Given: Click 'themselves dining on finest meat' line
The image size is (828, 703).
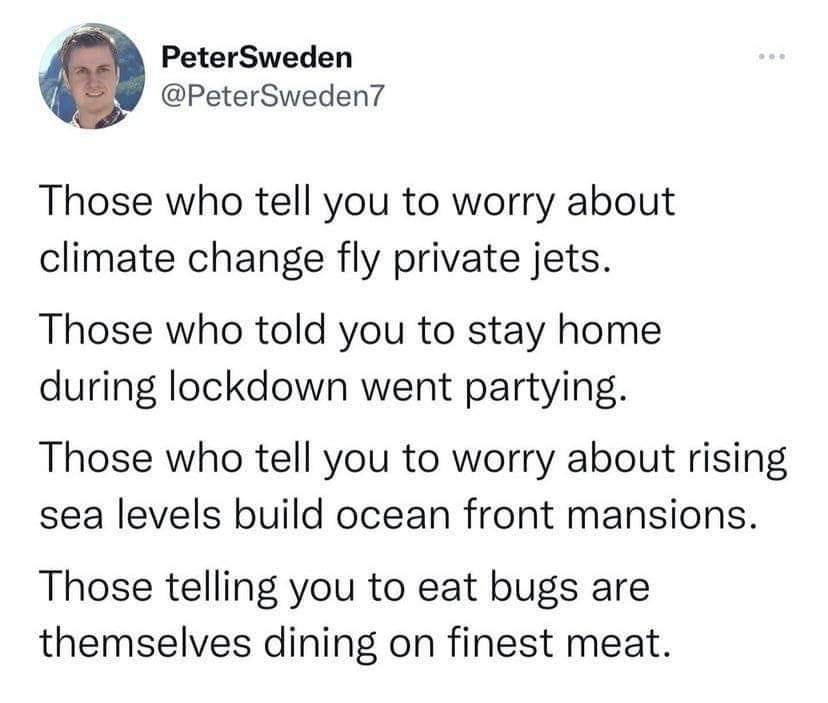Looking at the screenshot, I should tap(356, 643).
